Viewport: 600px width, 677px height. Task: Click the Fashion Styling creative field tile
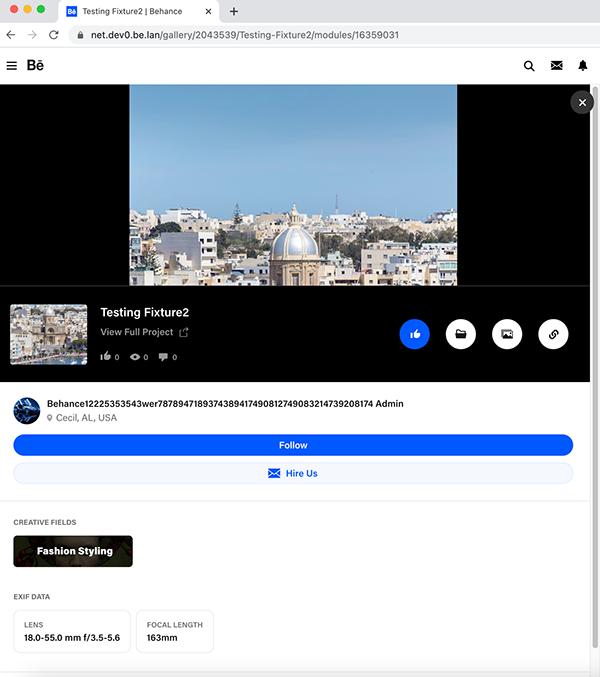(73, 551)
